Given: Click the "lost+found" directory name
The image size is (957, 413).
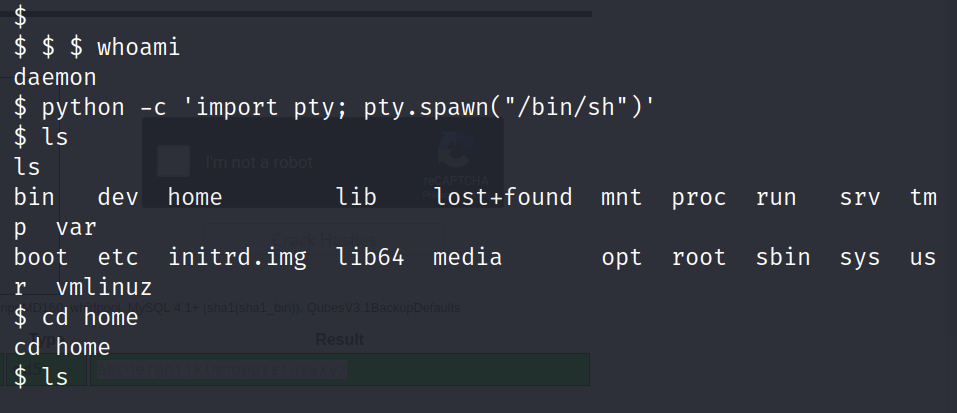Looking at the screenshot, I should (x=503, y=197).
